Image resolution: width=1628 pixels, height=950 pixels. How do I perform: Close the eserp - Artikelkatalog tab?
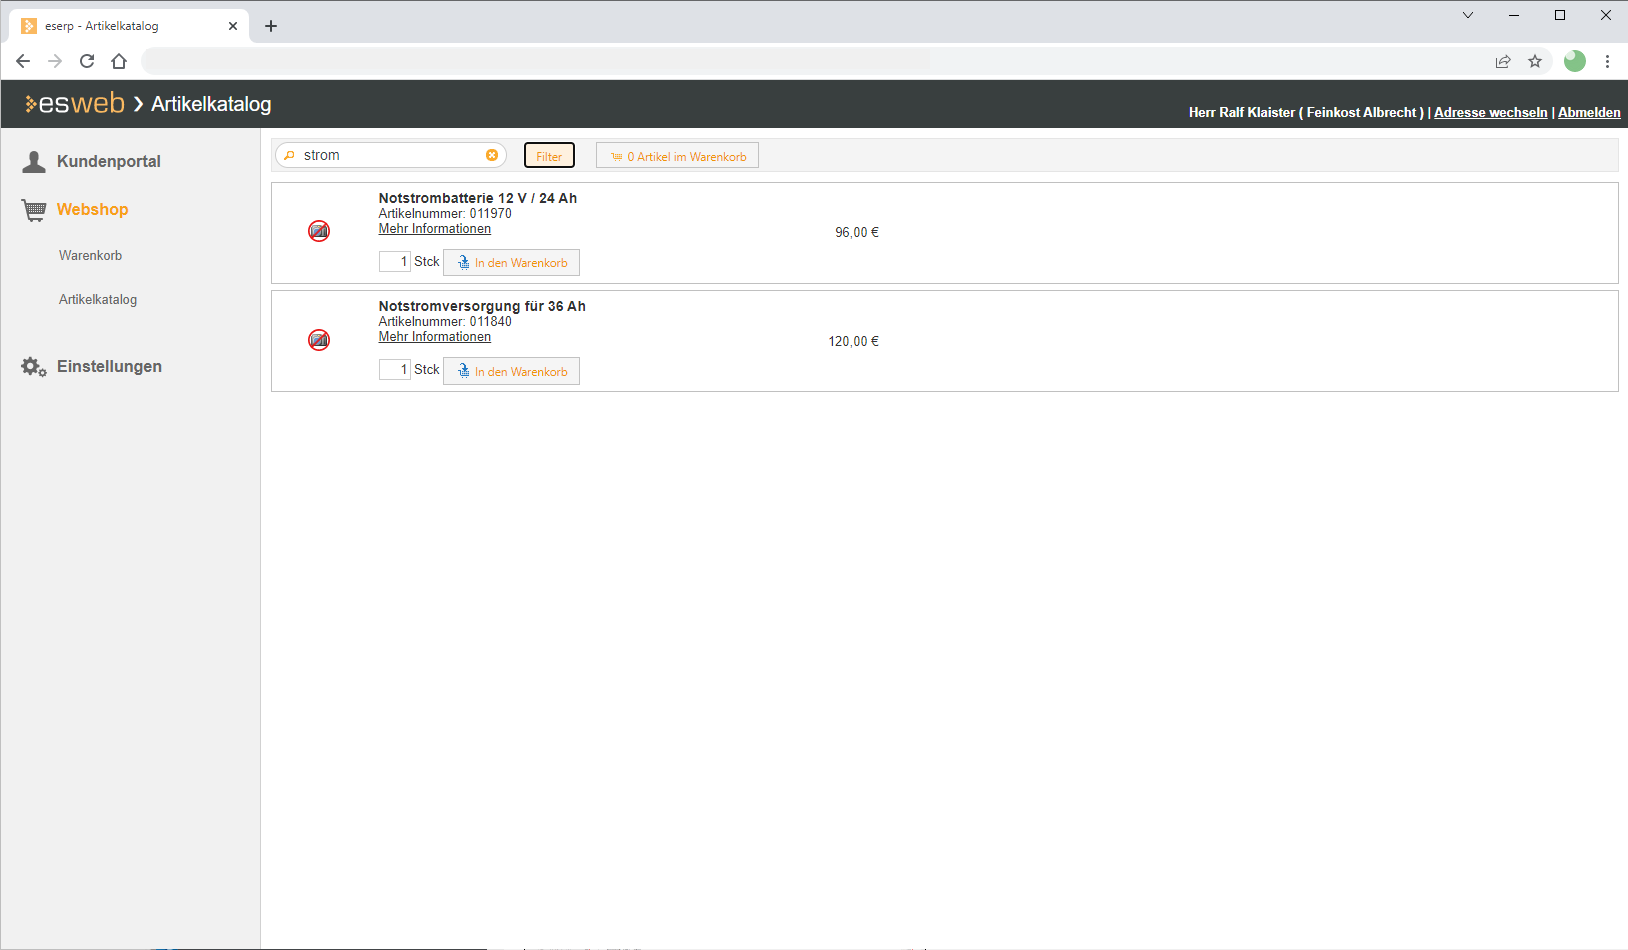click(x=233, y=26)
